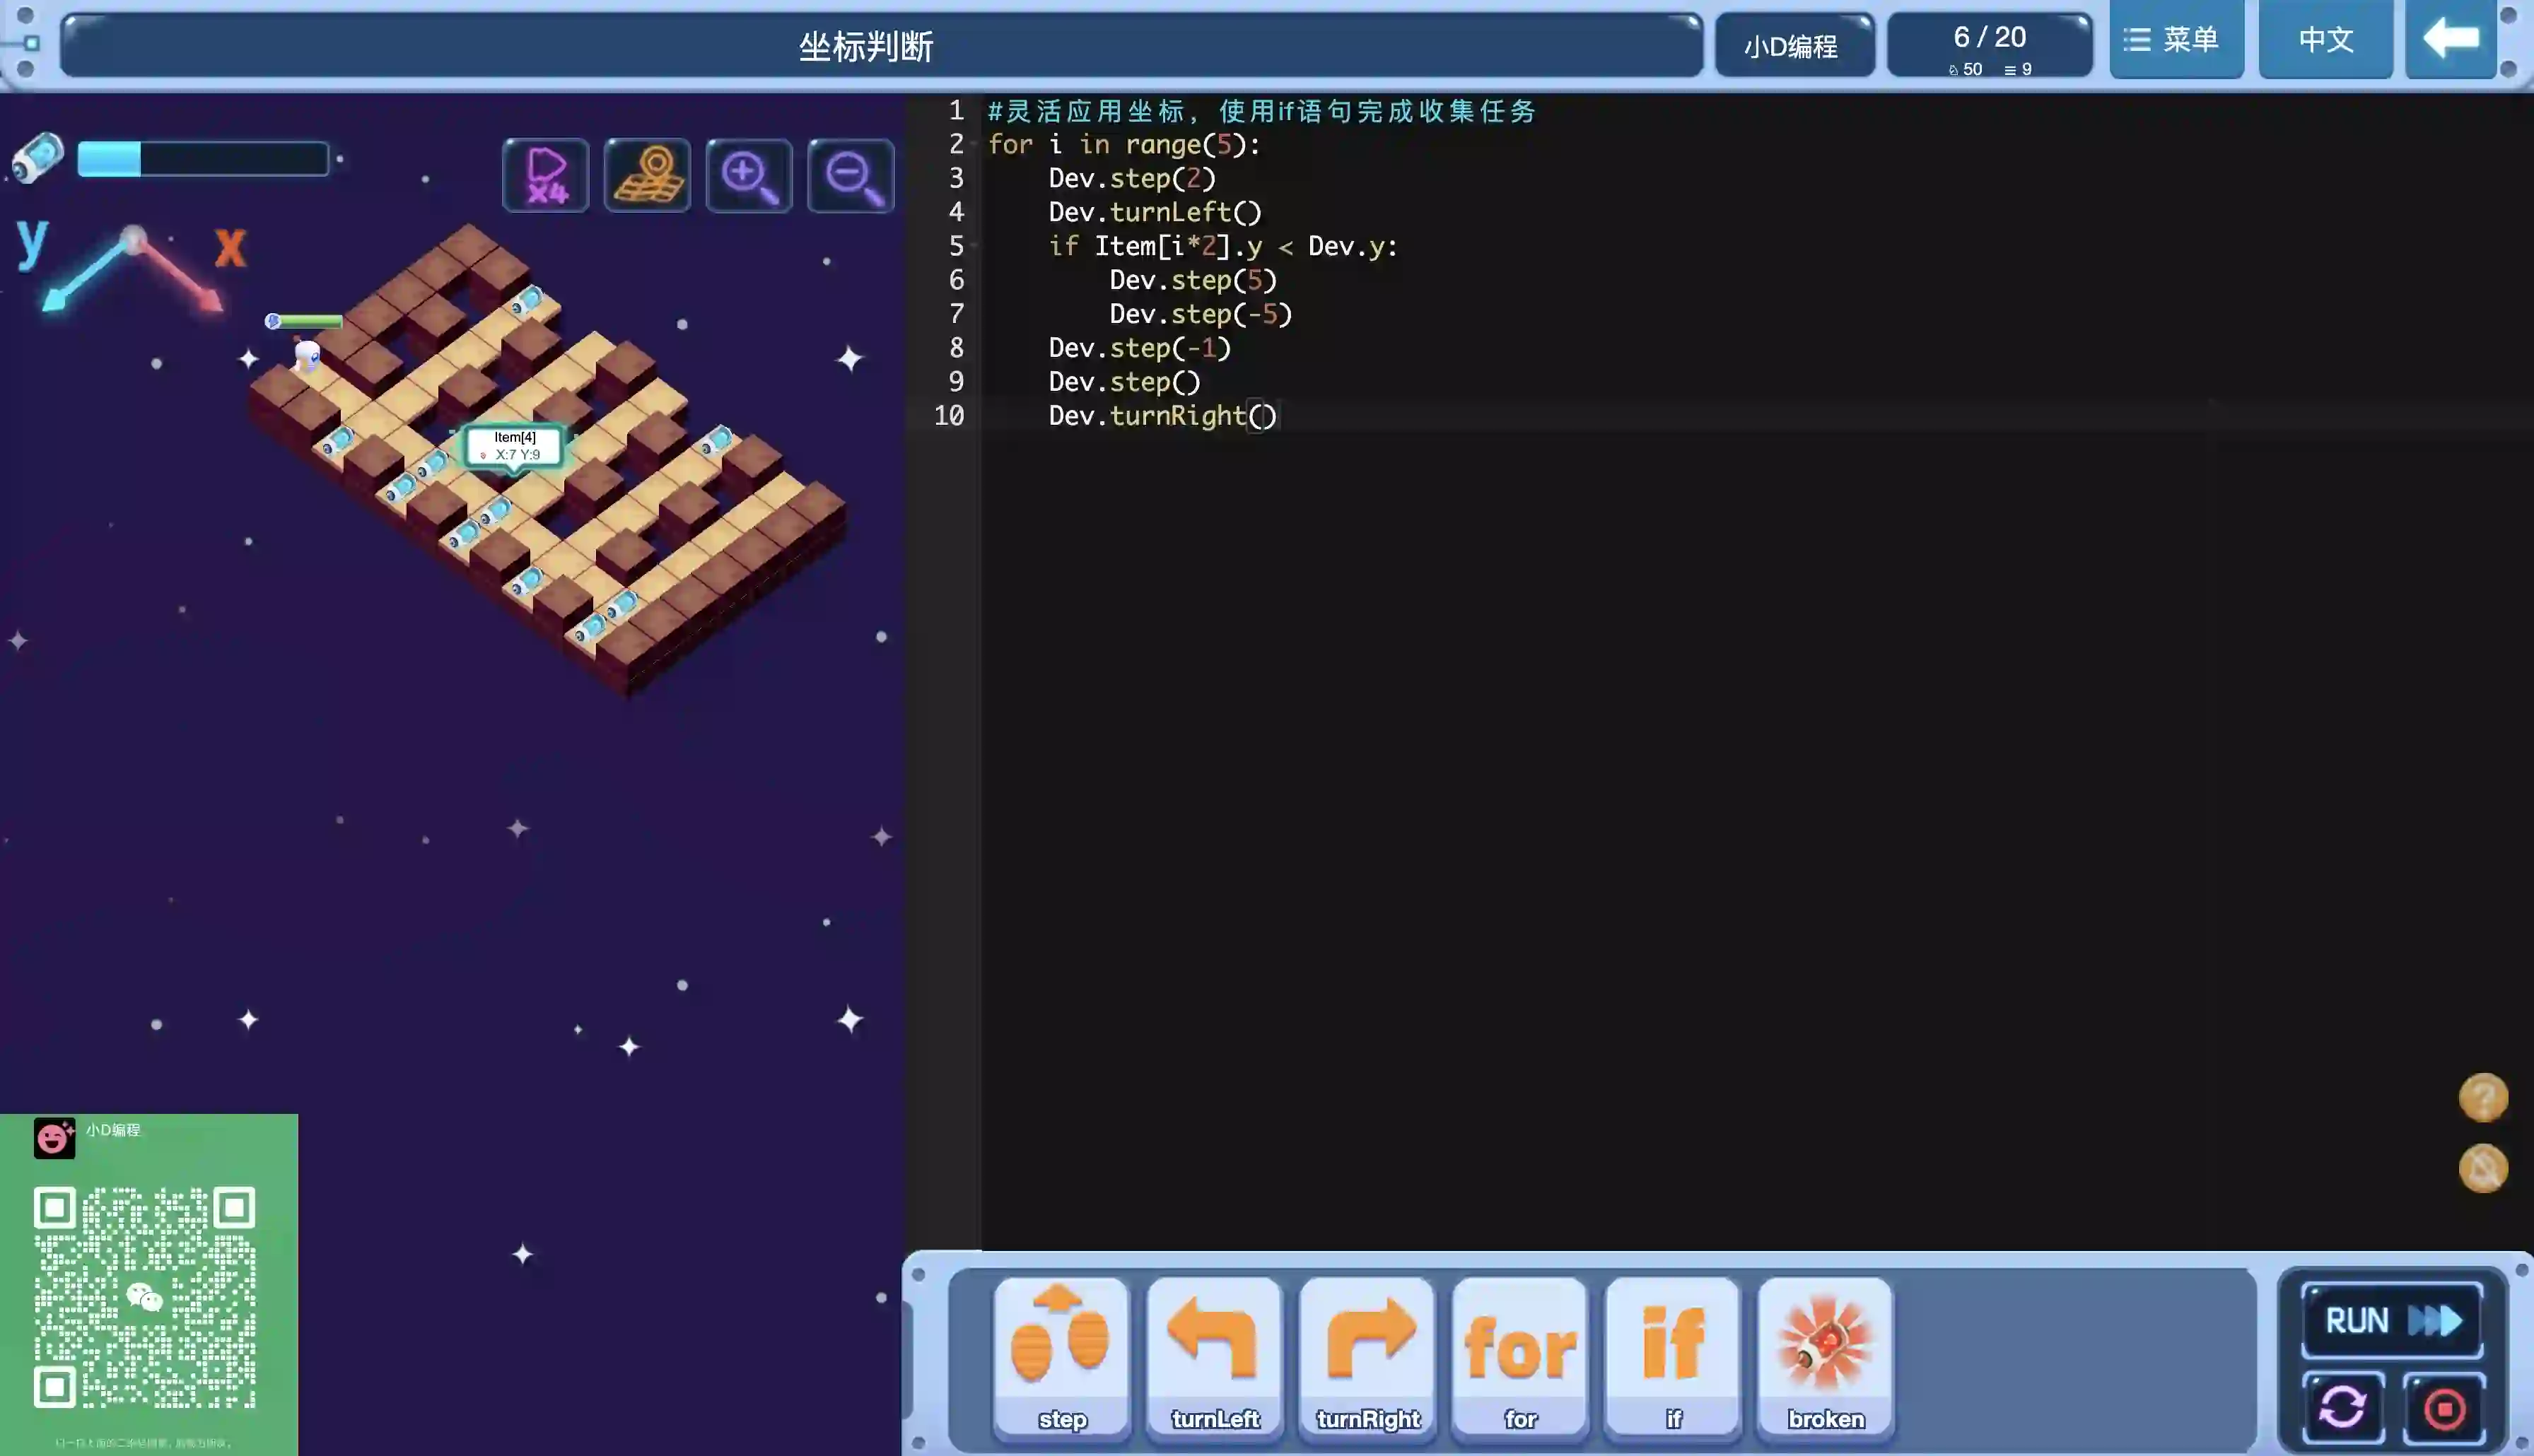Screen dimensions: 2534x1456
Task: Zoom in on the game map
Action: (x=749, y=176)
